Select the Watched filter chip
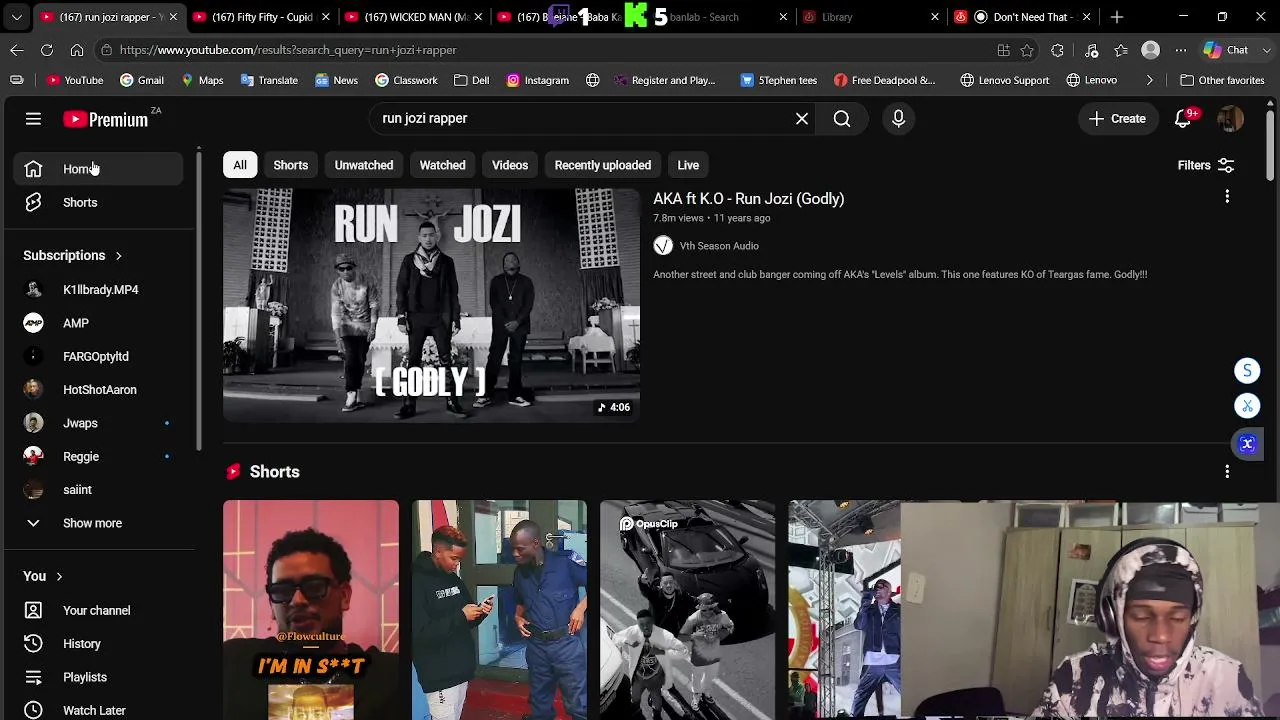Viewport: 1280px width, 720px height. pyautogui.click(x=442, y=165)
